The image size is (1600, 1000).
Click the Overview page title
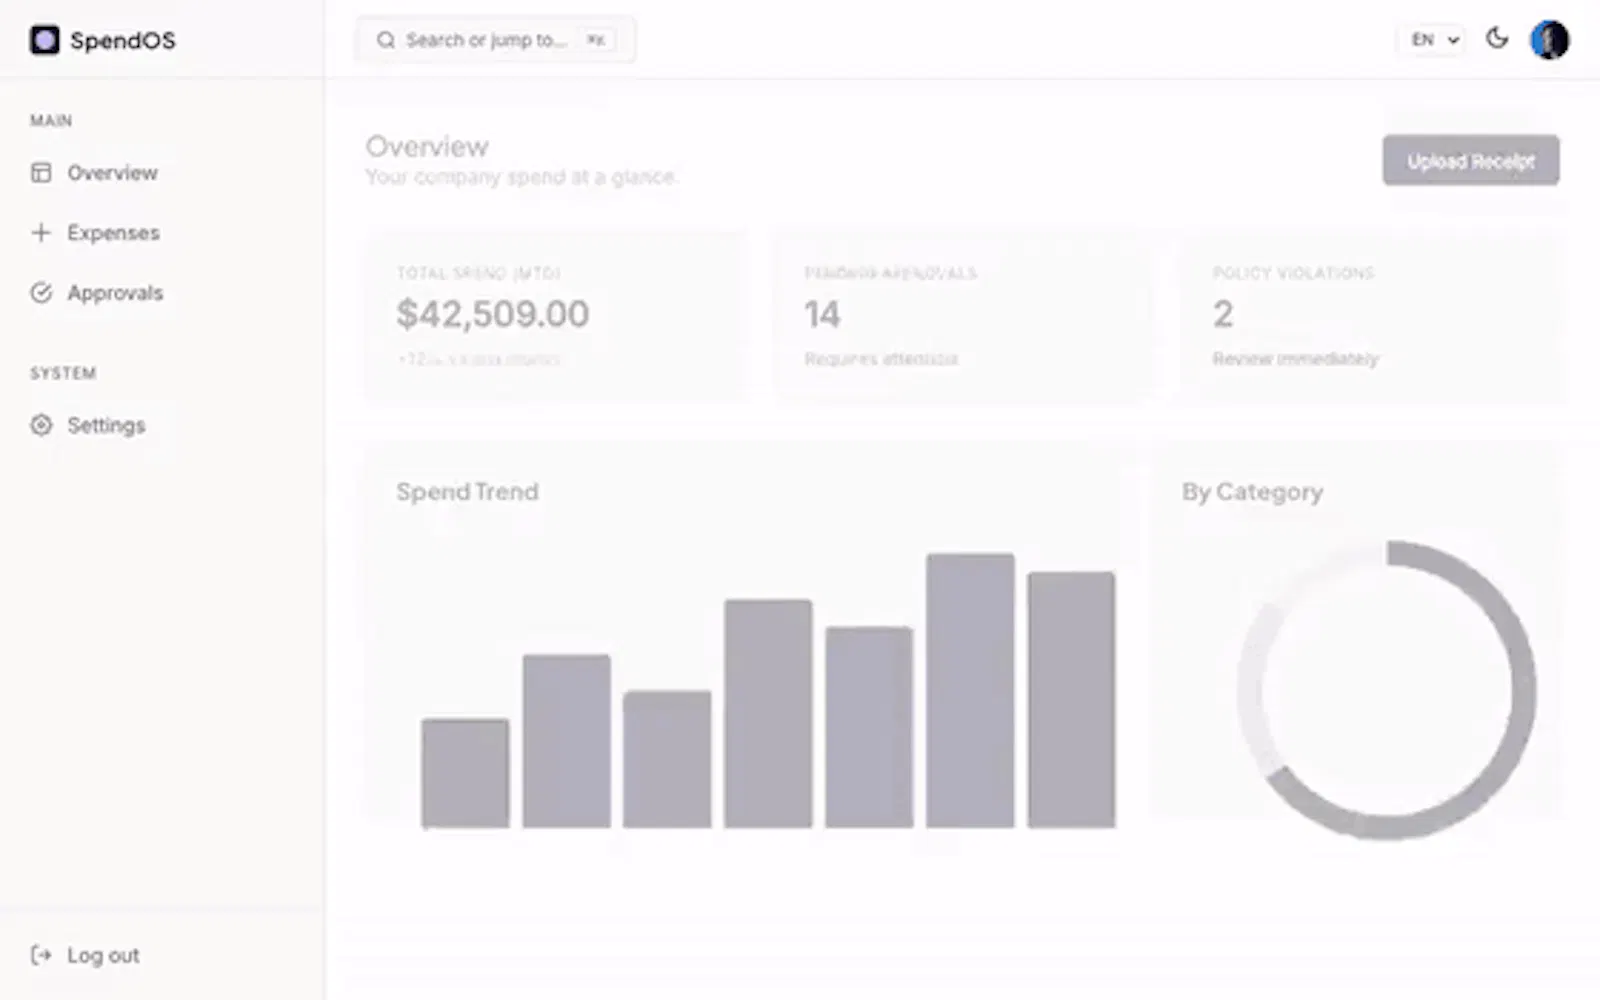click(427, 147)
